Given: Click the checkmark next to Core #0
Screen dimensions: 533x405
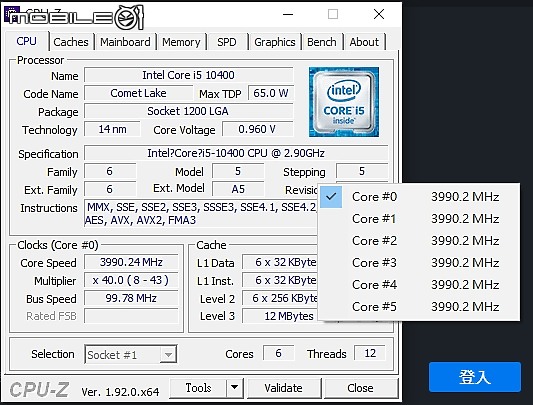Looking at the screenshot, I should coord(331,197).
